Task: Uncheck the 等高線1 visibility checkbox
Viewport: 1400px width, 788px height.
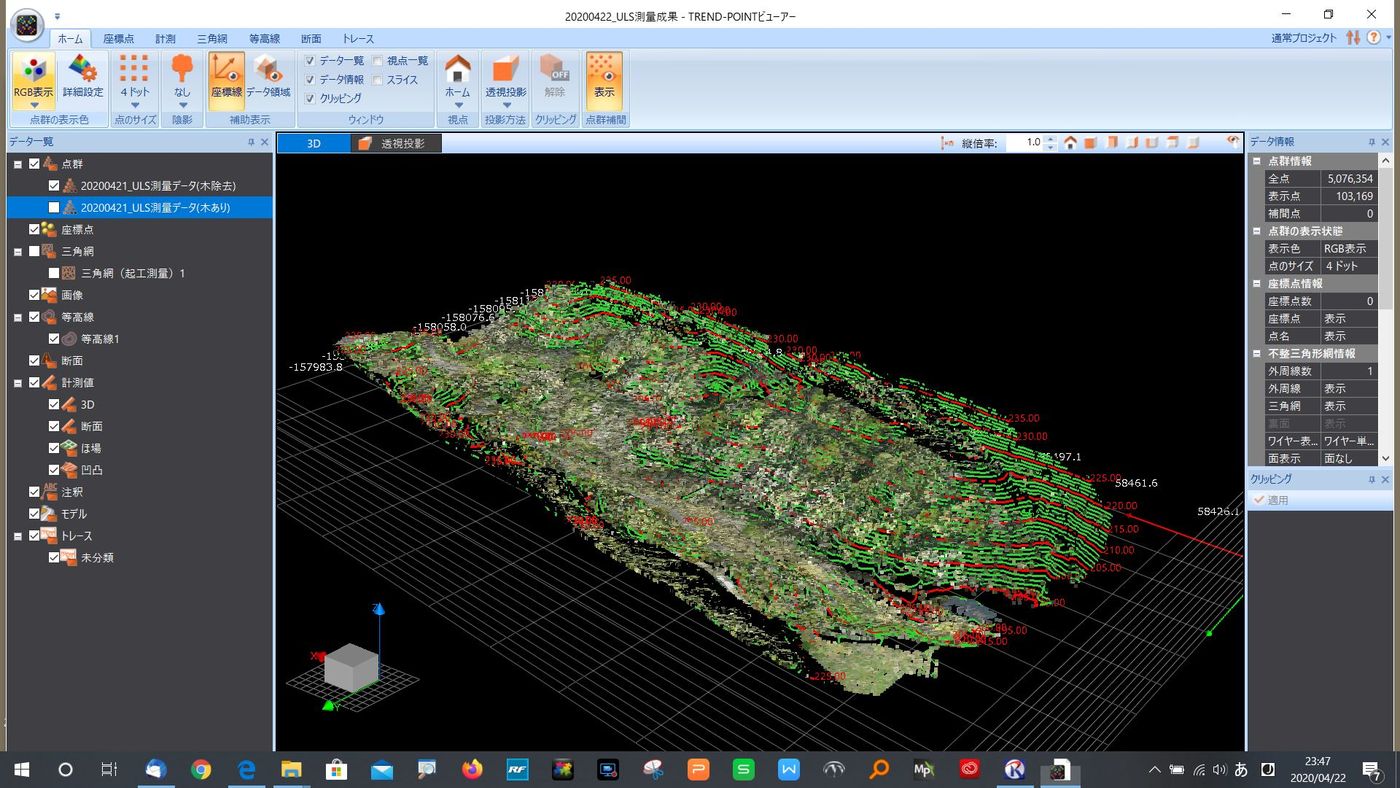Action: pos(54,339)
